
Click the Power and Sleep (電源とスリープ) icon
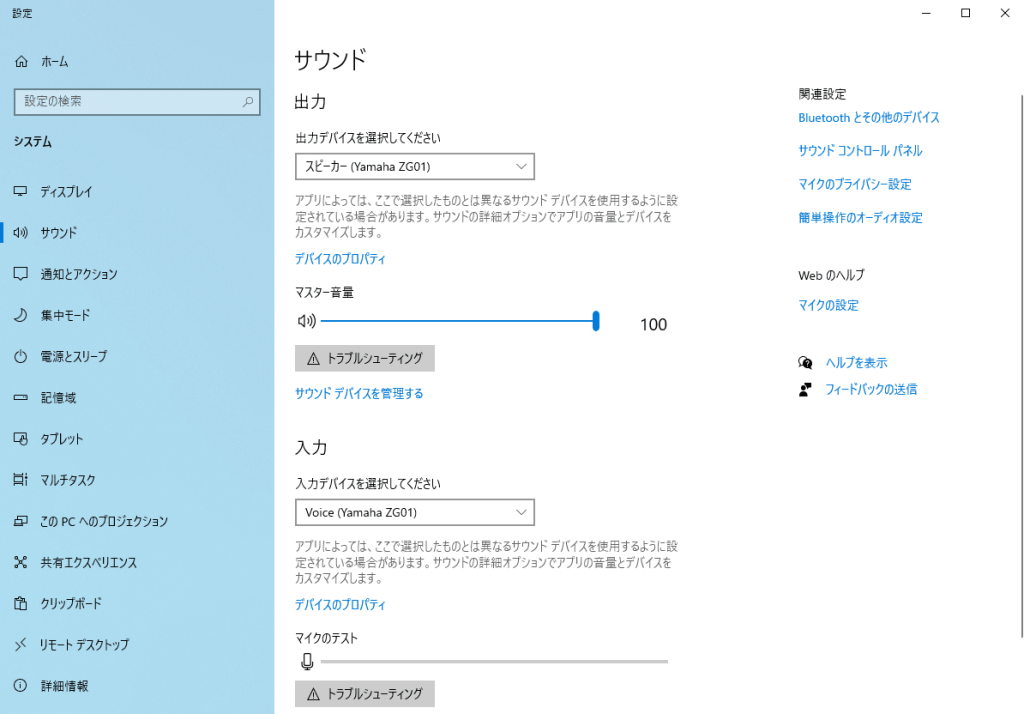21,356
